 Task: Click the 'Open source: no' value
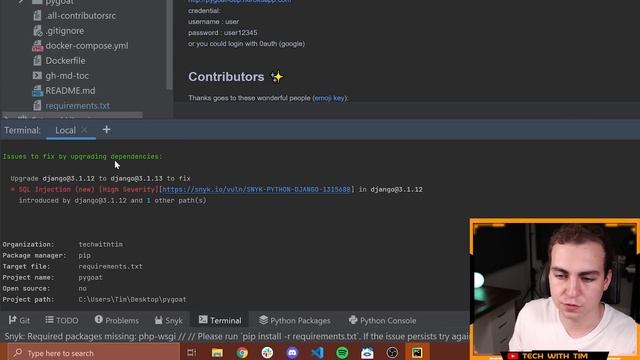[x=82, y=289]
